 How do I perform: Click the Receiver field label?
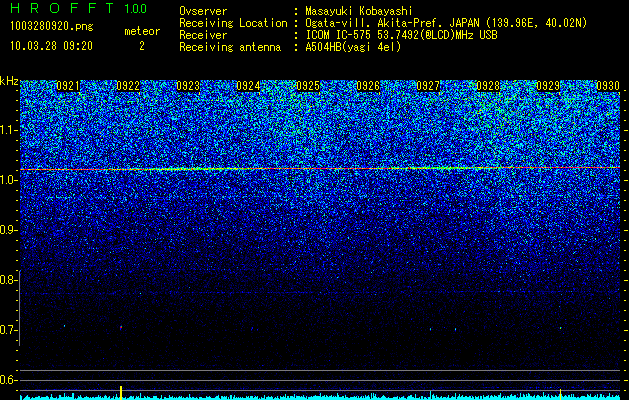(203, 35)
